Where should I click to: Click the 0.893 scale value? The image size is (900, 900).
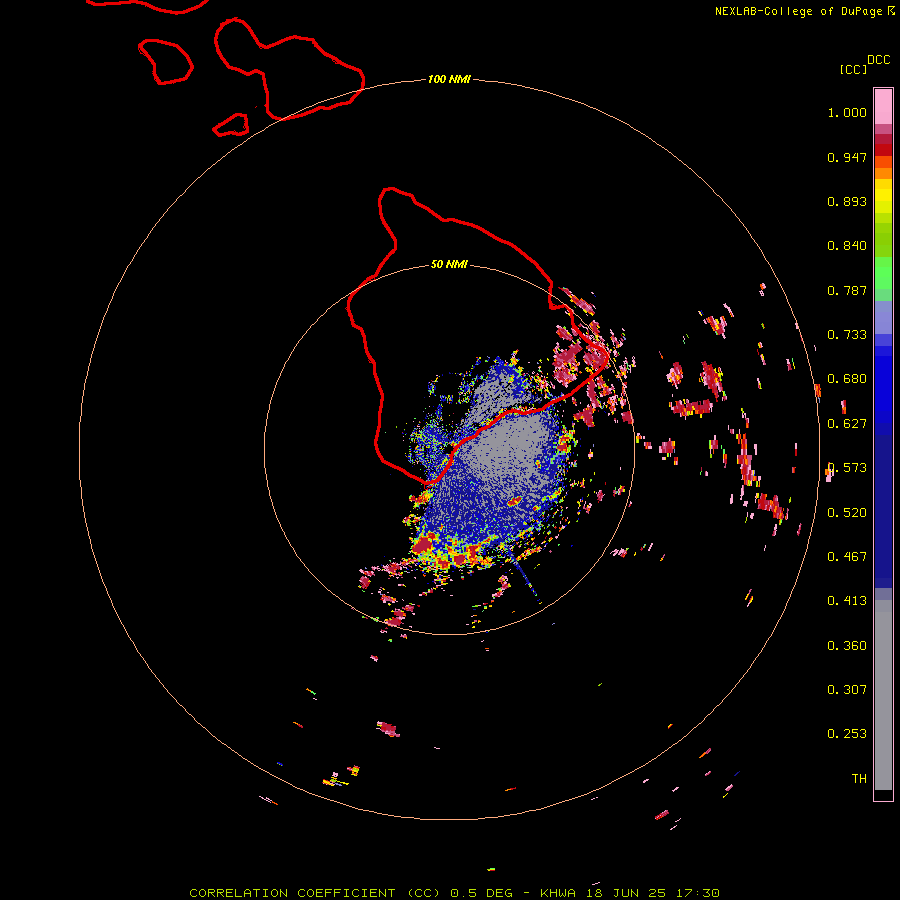tap(847, 201)
